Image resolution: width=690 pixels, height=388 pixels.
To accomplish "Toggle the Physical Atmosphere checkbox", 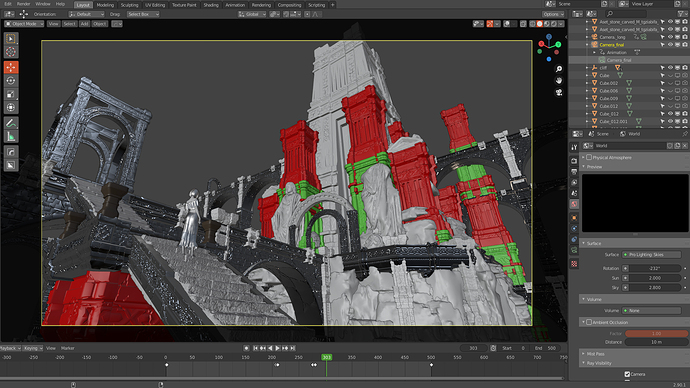I will (x=589, y=157).
